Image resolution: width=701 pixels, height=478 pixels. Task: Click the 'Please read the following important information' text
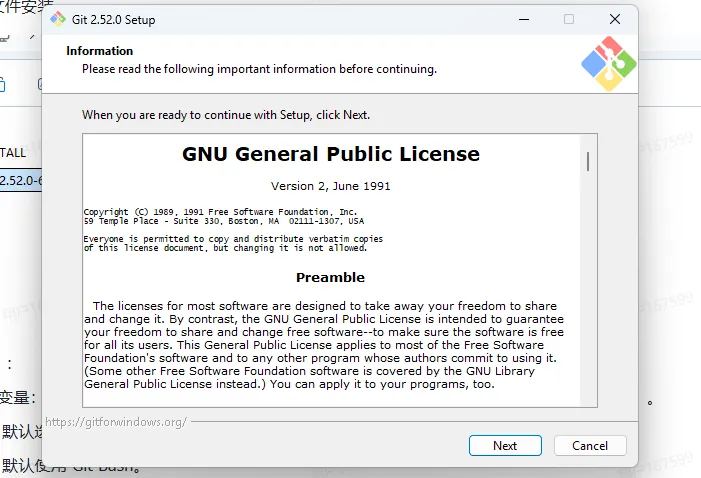[x=259, y=69]
